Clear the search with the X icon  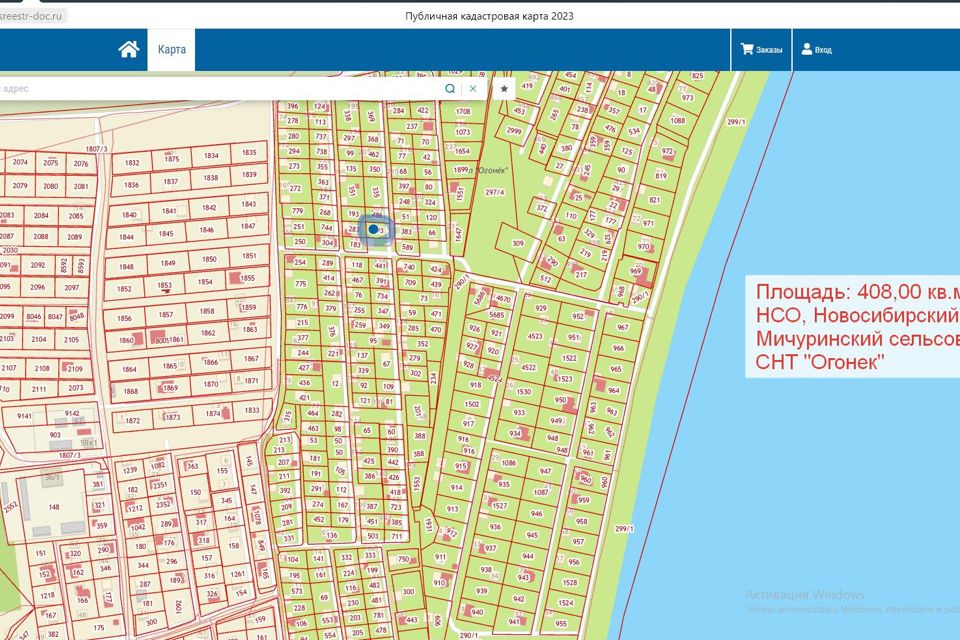tap(473, 88)
